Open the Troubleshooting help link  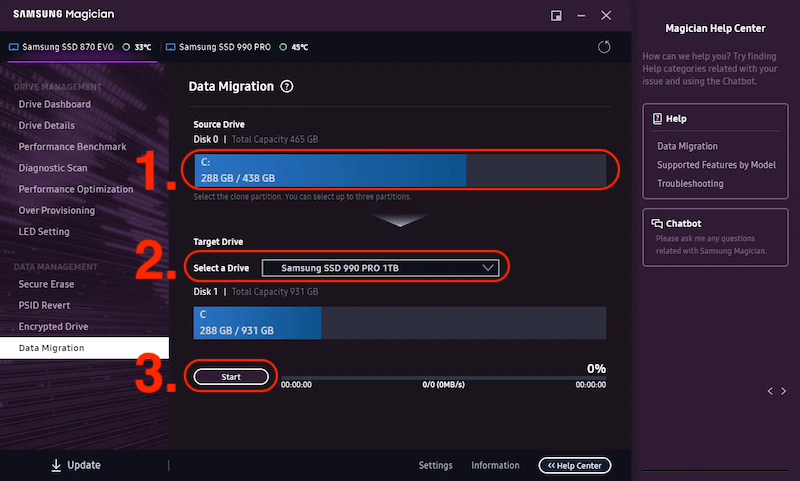tap(690, 184)
